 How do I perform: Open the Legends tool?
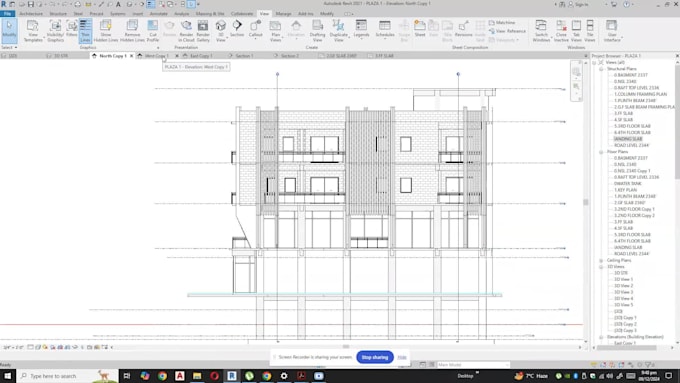pyautogui.click(x=361, y=29)
